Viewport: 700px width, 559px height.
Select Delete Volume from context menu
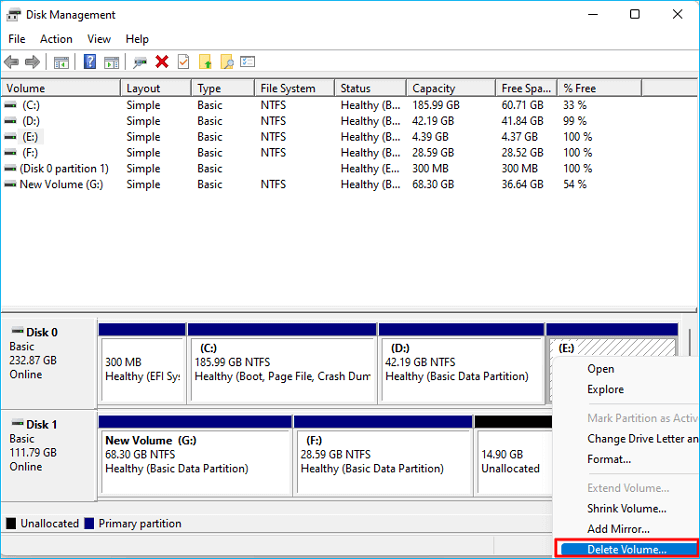(626, 550)
